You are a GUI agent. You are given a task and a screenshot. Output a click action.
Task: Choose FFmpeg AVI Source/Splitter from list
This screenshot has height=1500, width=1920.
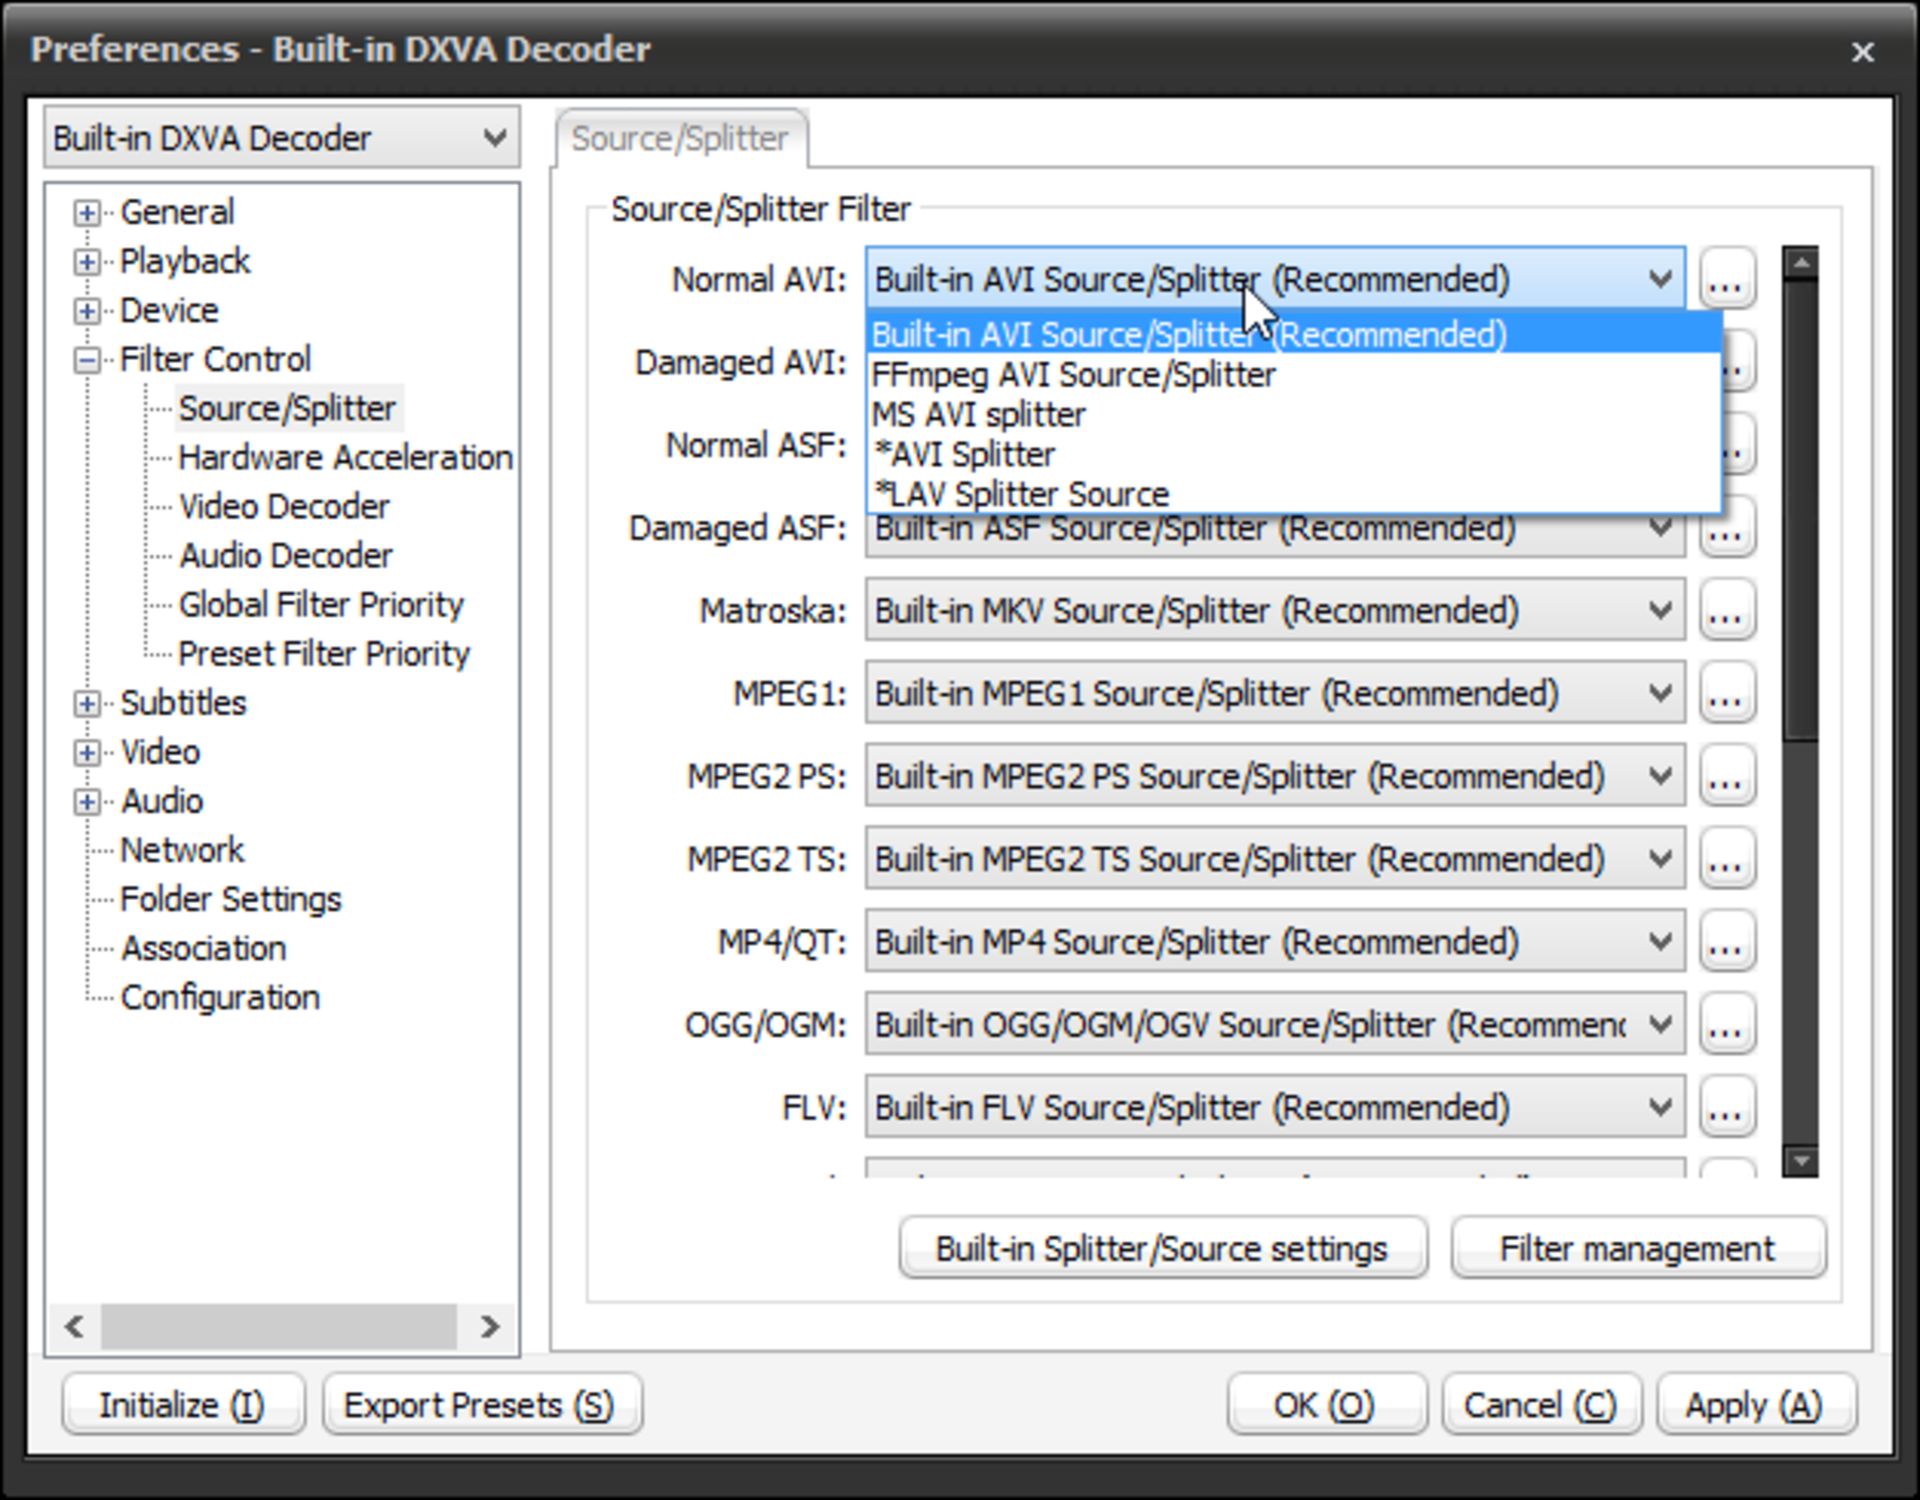pos(1073,375)
